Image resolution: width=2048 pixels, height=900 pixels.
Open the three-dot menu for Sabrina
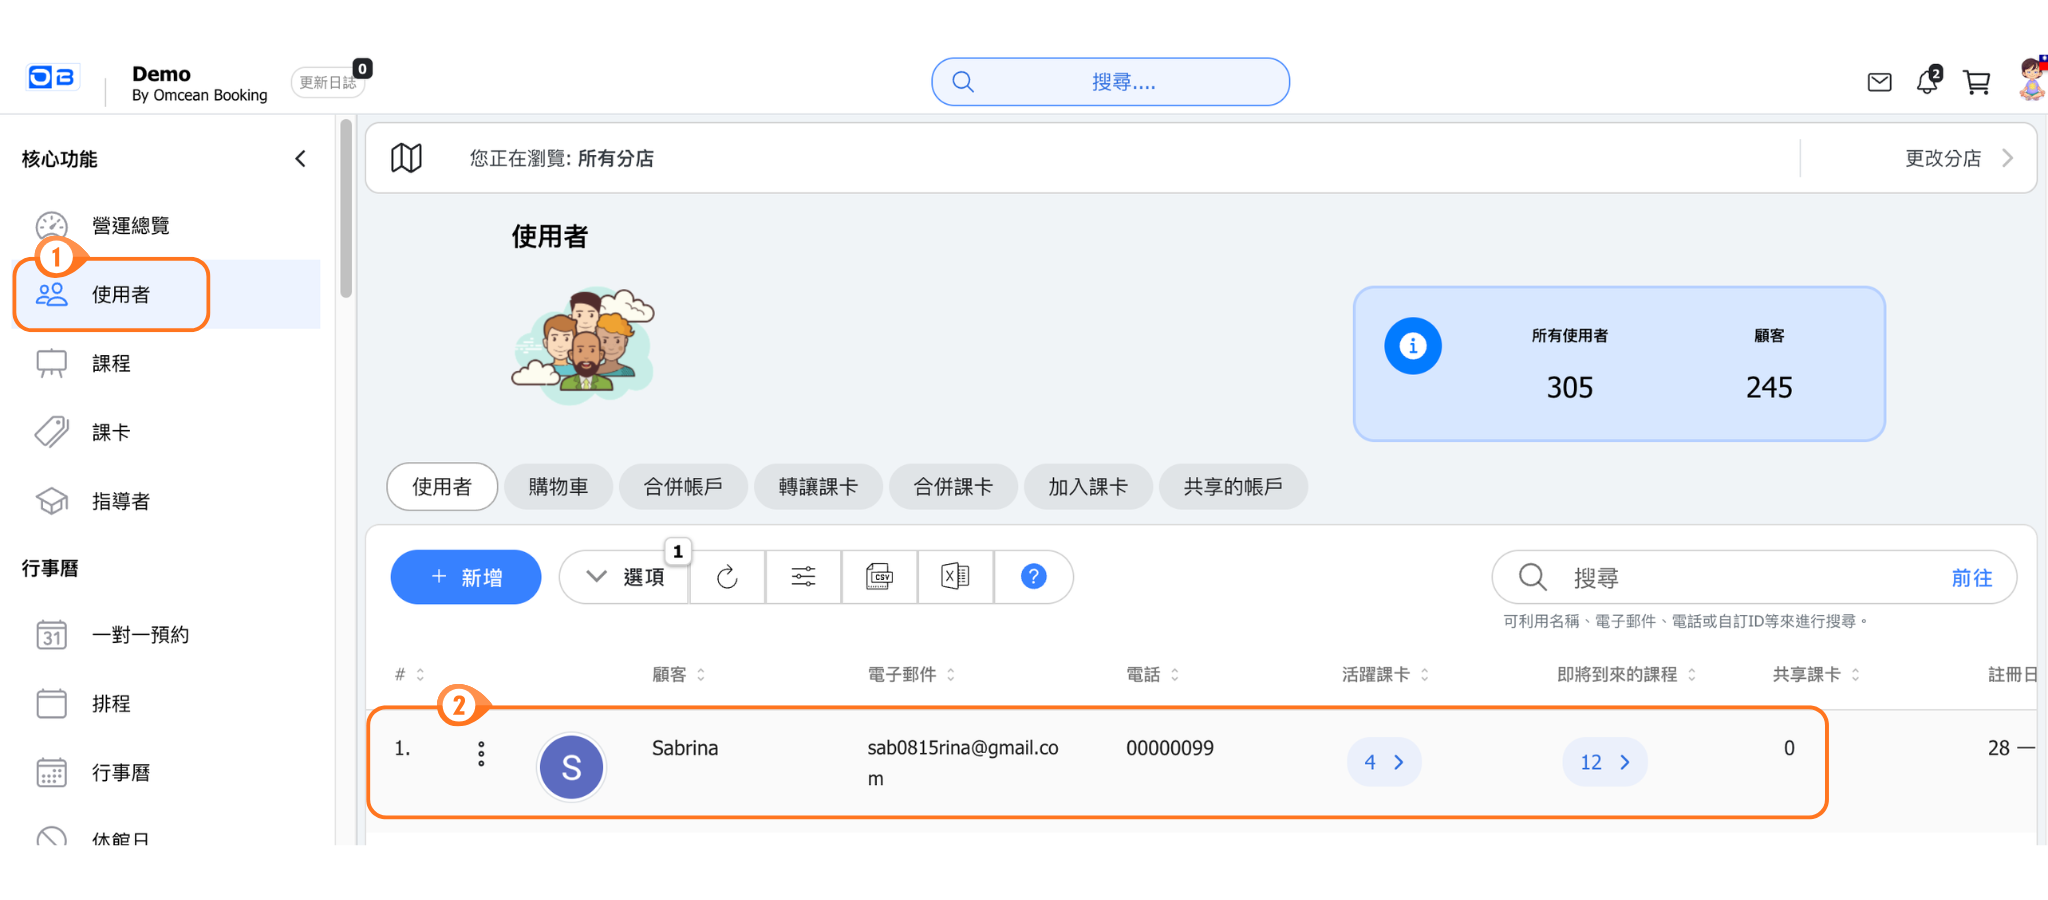(x=481, y=754)
